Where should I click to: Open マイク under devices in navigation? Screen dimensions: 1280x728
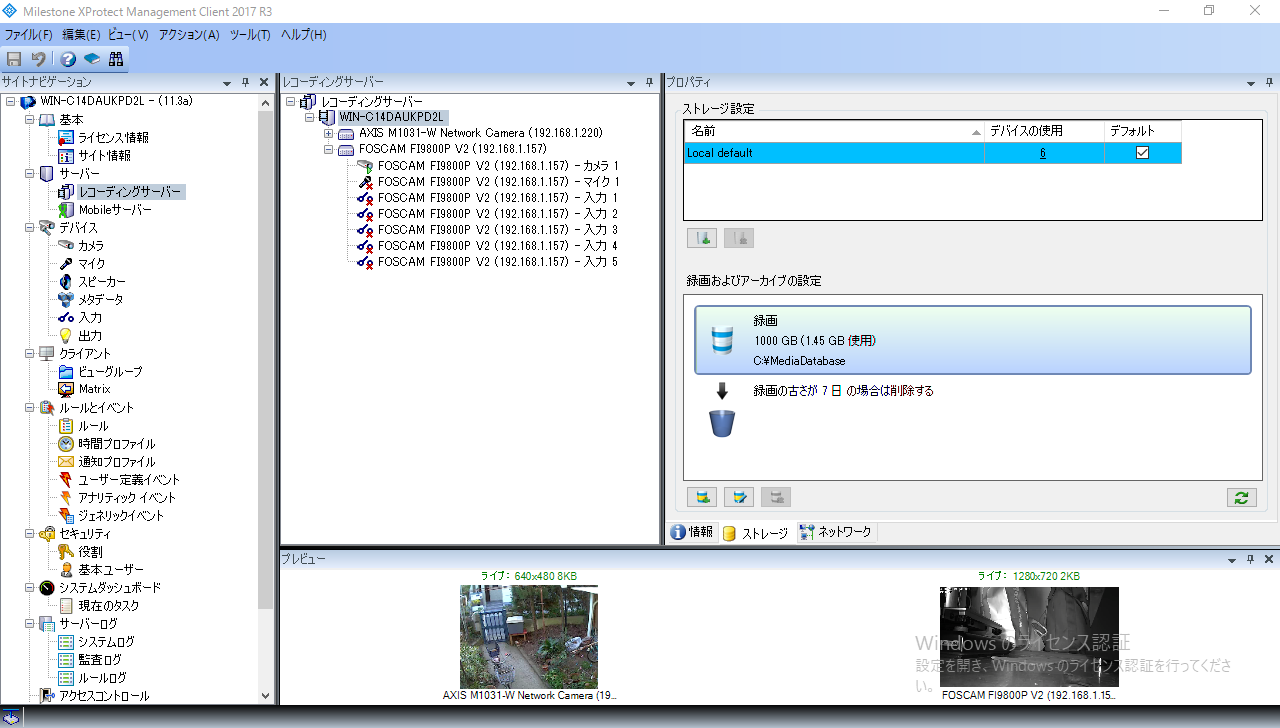(91, 264)
